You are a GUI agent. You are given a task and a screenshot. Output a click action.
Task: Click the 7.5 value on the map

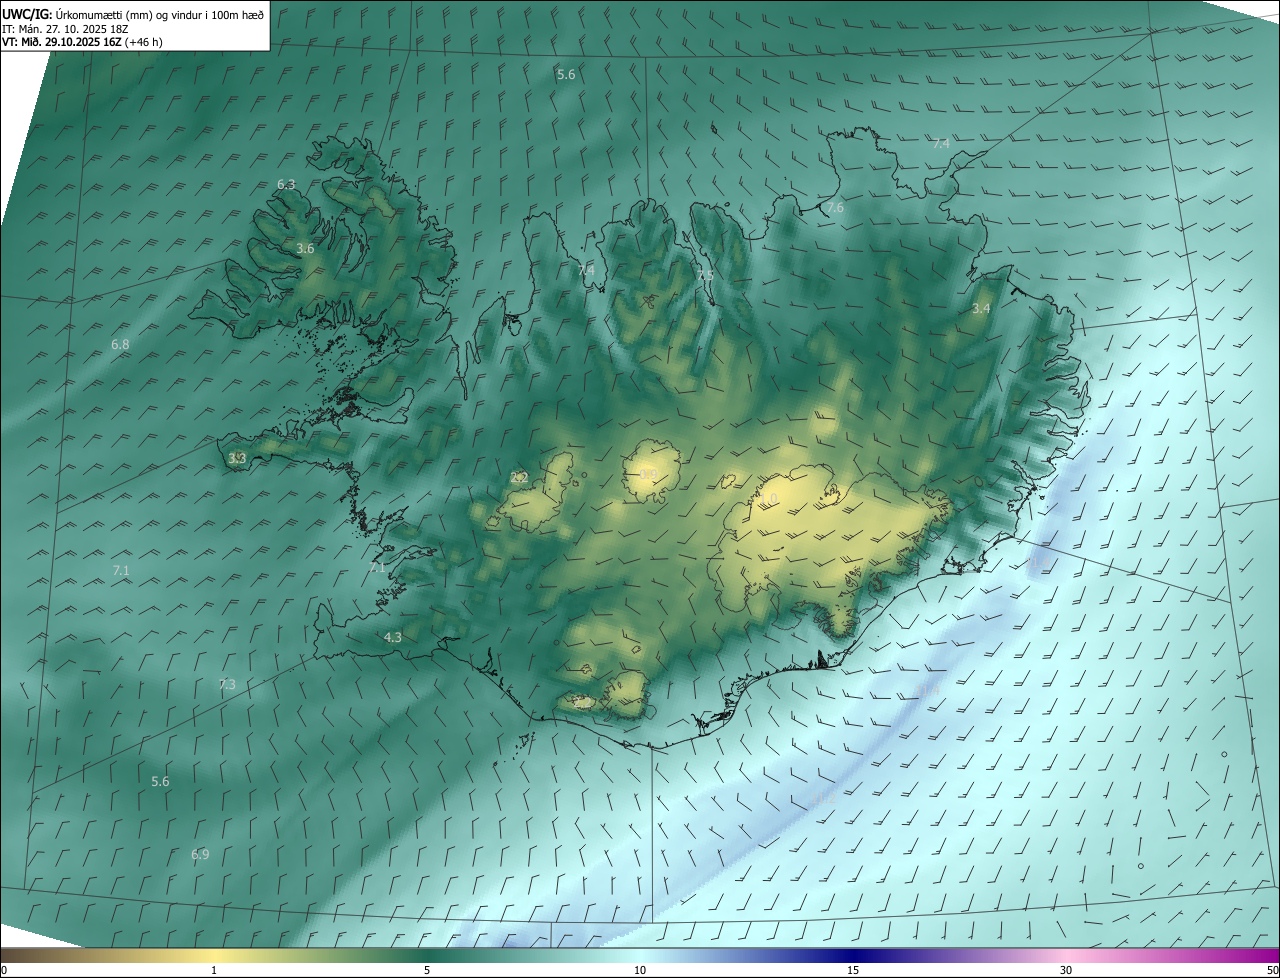(705, 275)
